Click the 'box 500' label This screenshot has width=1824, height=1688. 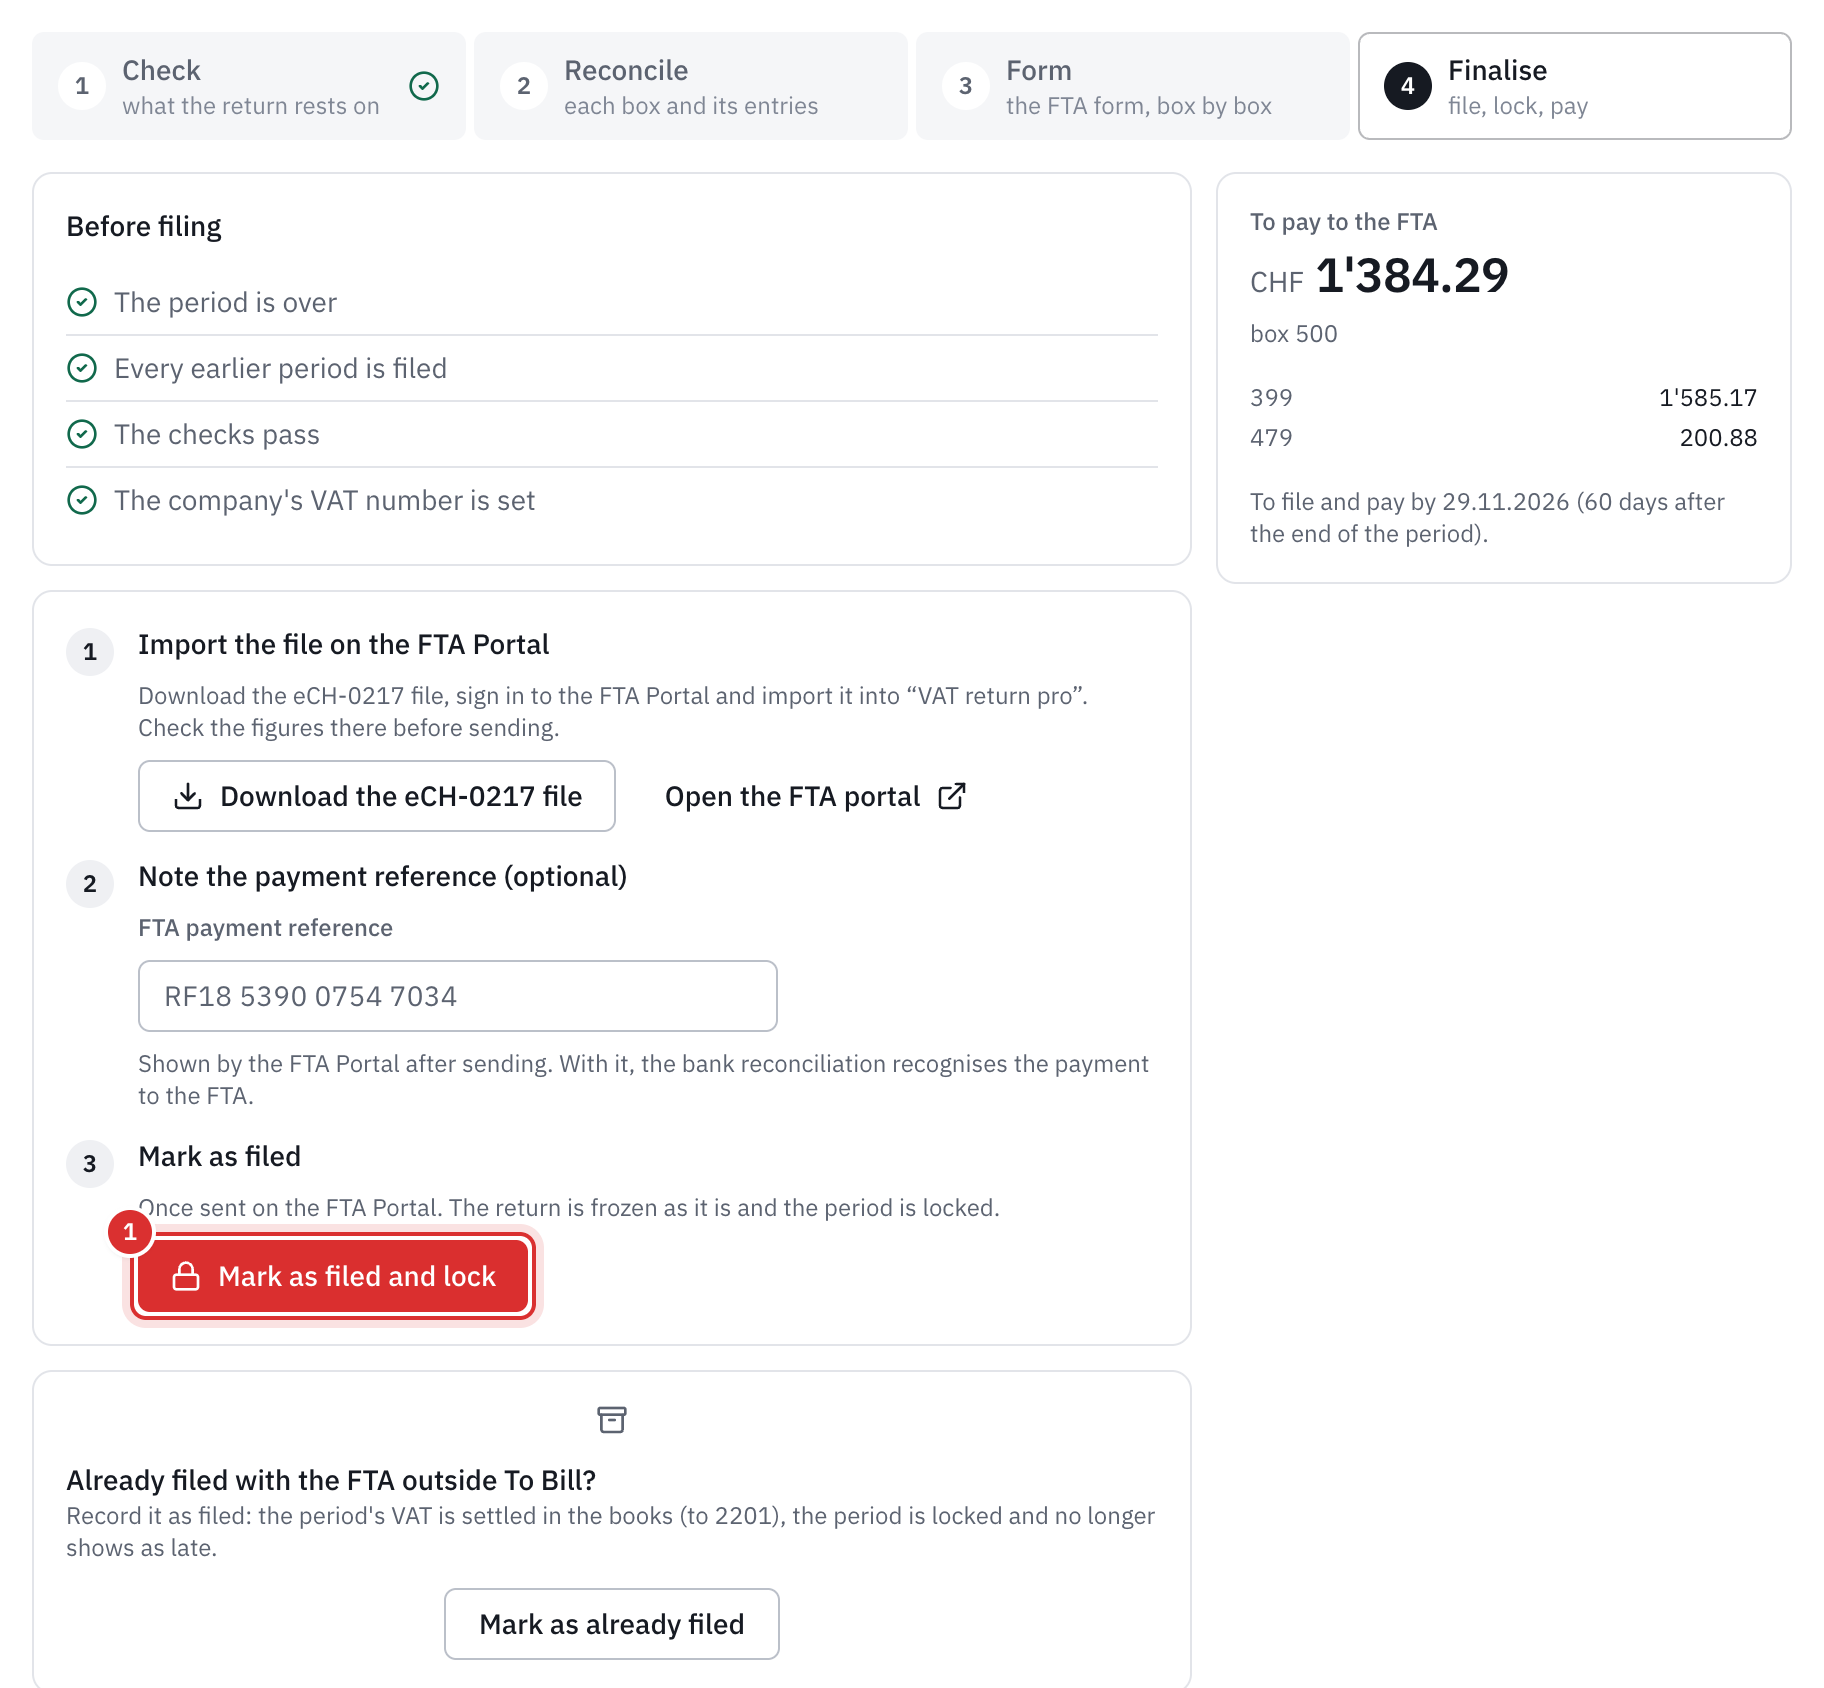tap(1294, 334)
